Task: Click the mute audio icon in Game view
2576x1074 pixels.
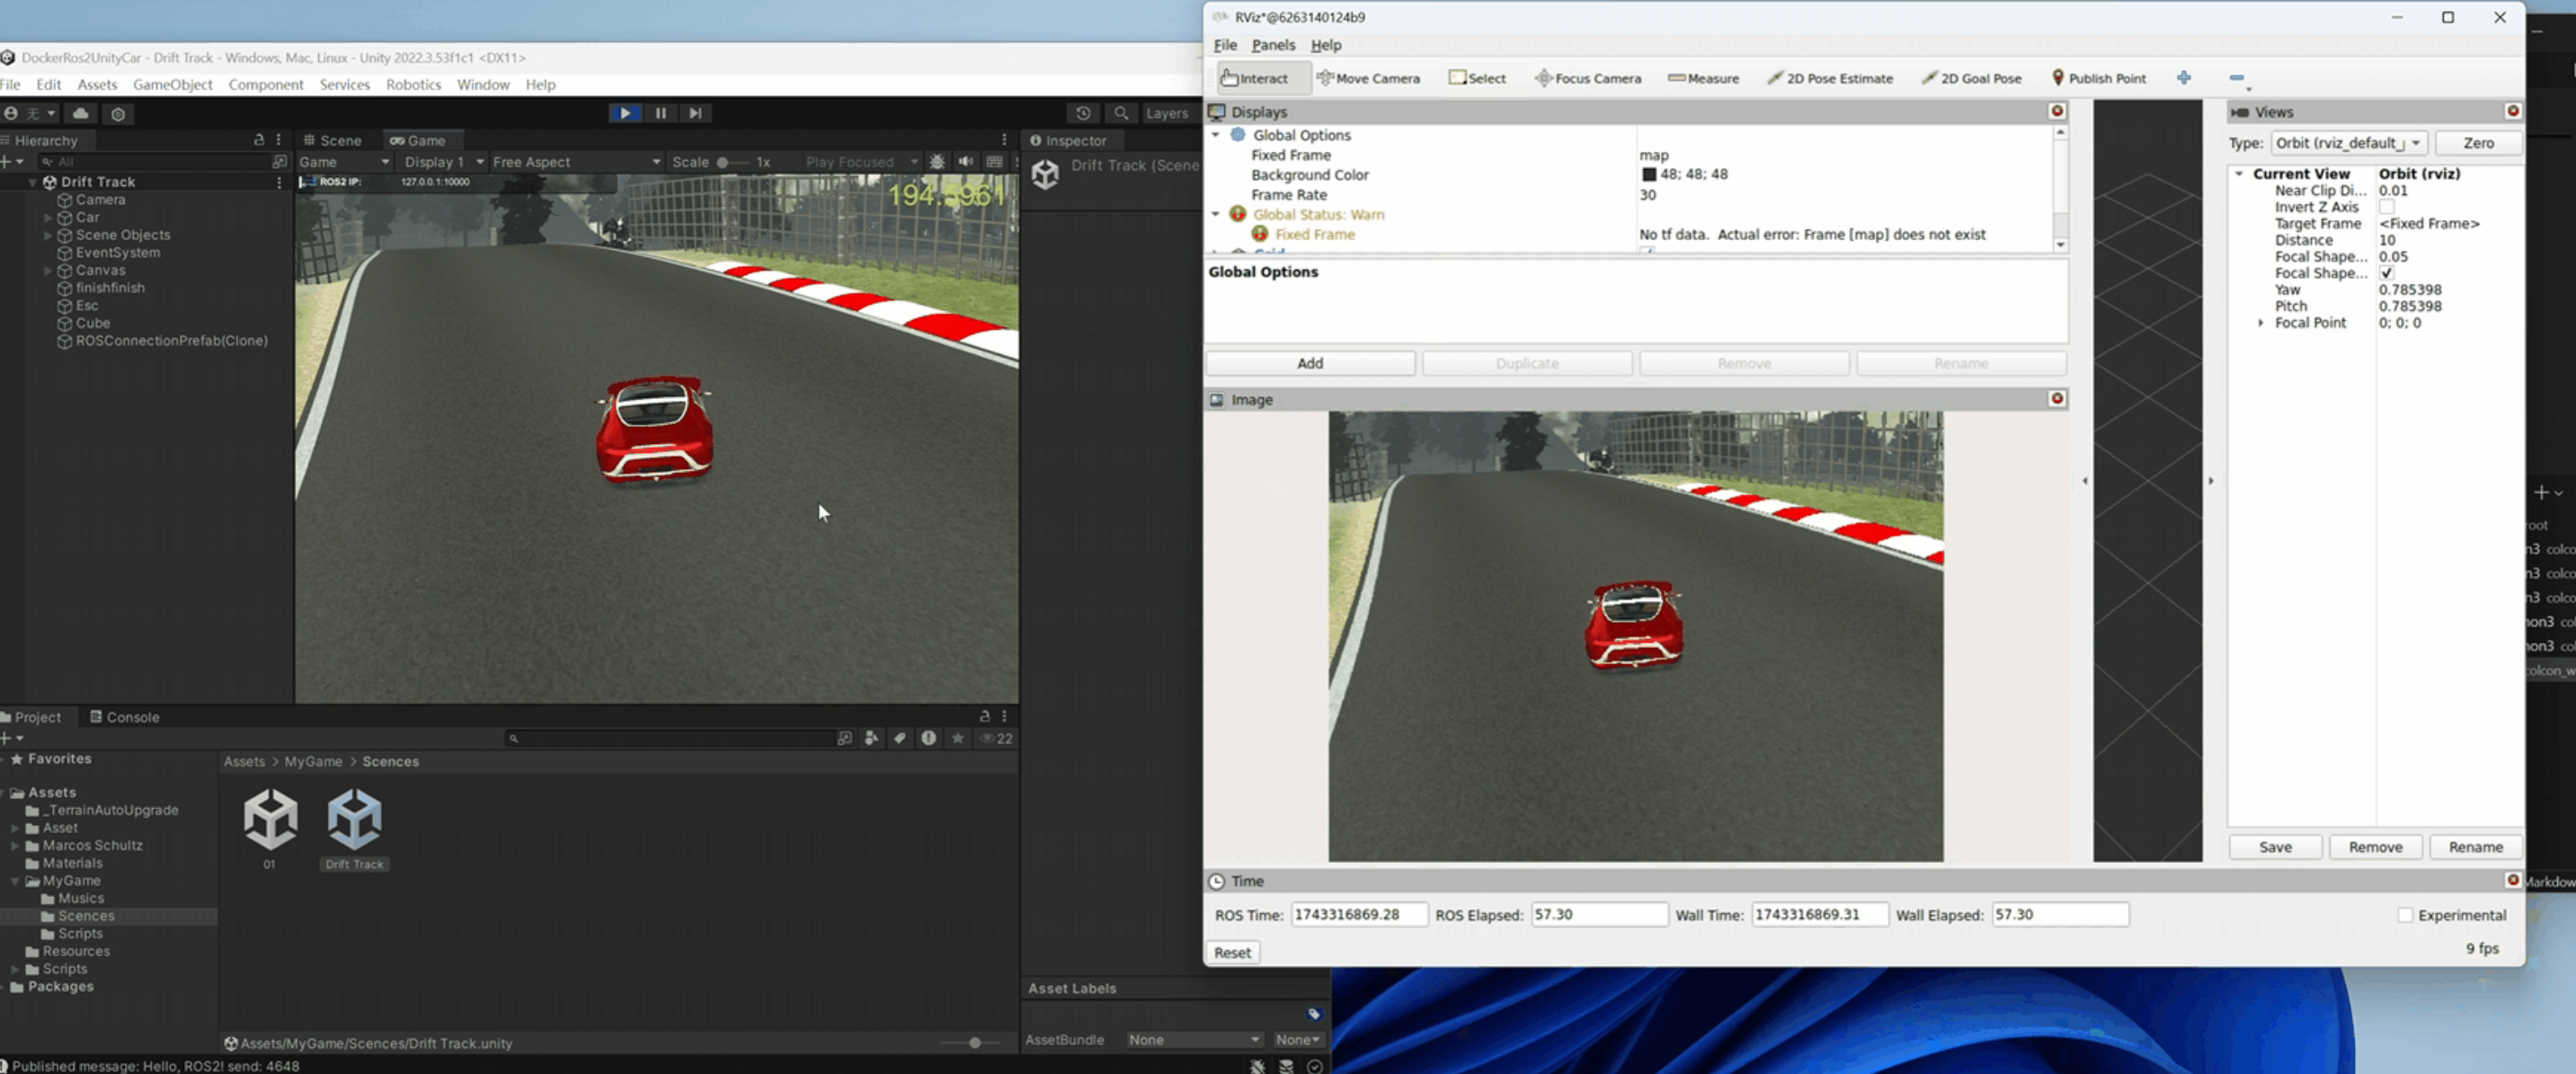Action: 965,162
